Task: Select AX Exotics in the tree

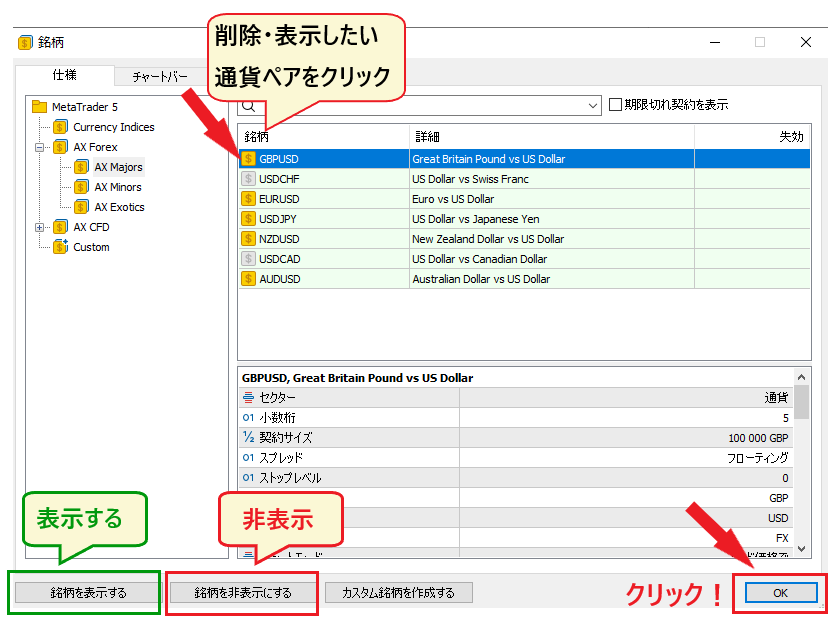Action: coord(119,207)
